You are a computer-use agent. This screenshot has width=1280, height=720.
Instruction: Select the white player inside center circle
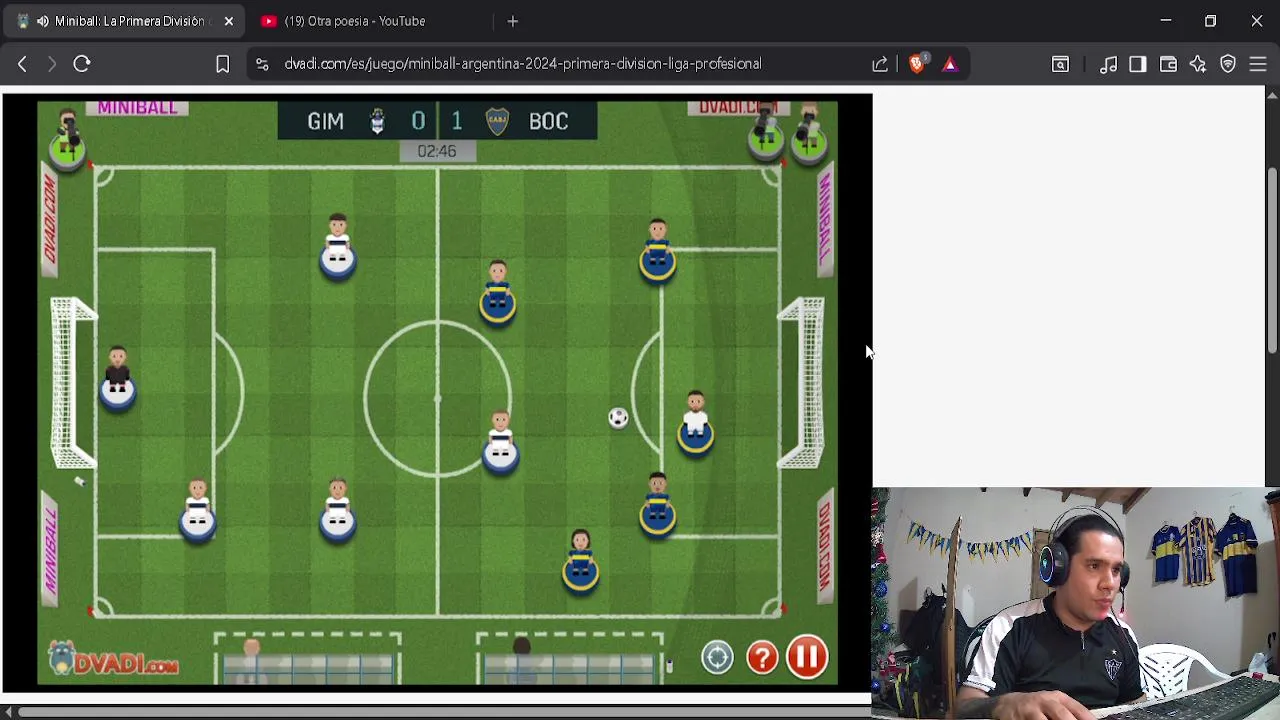point(500,441)
